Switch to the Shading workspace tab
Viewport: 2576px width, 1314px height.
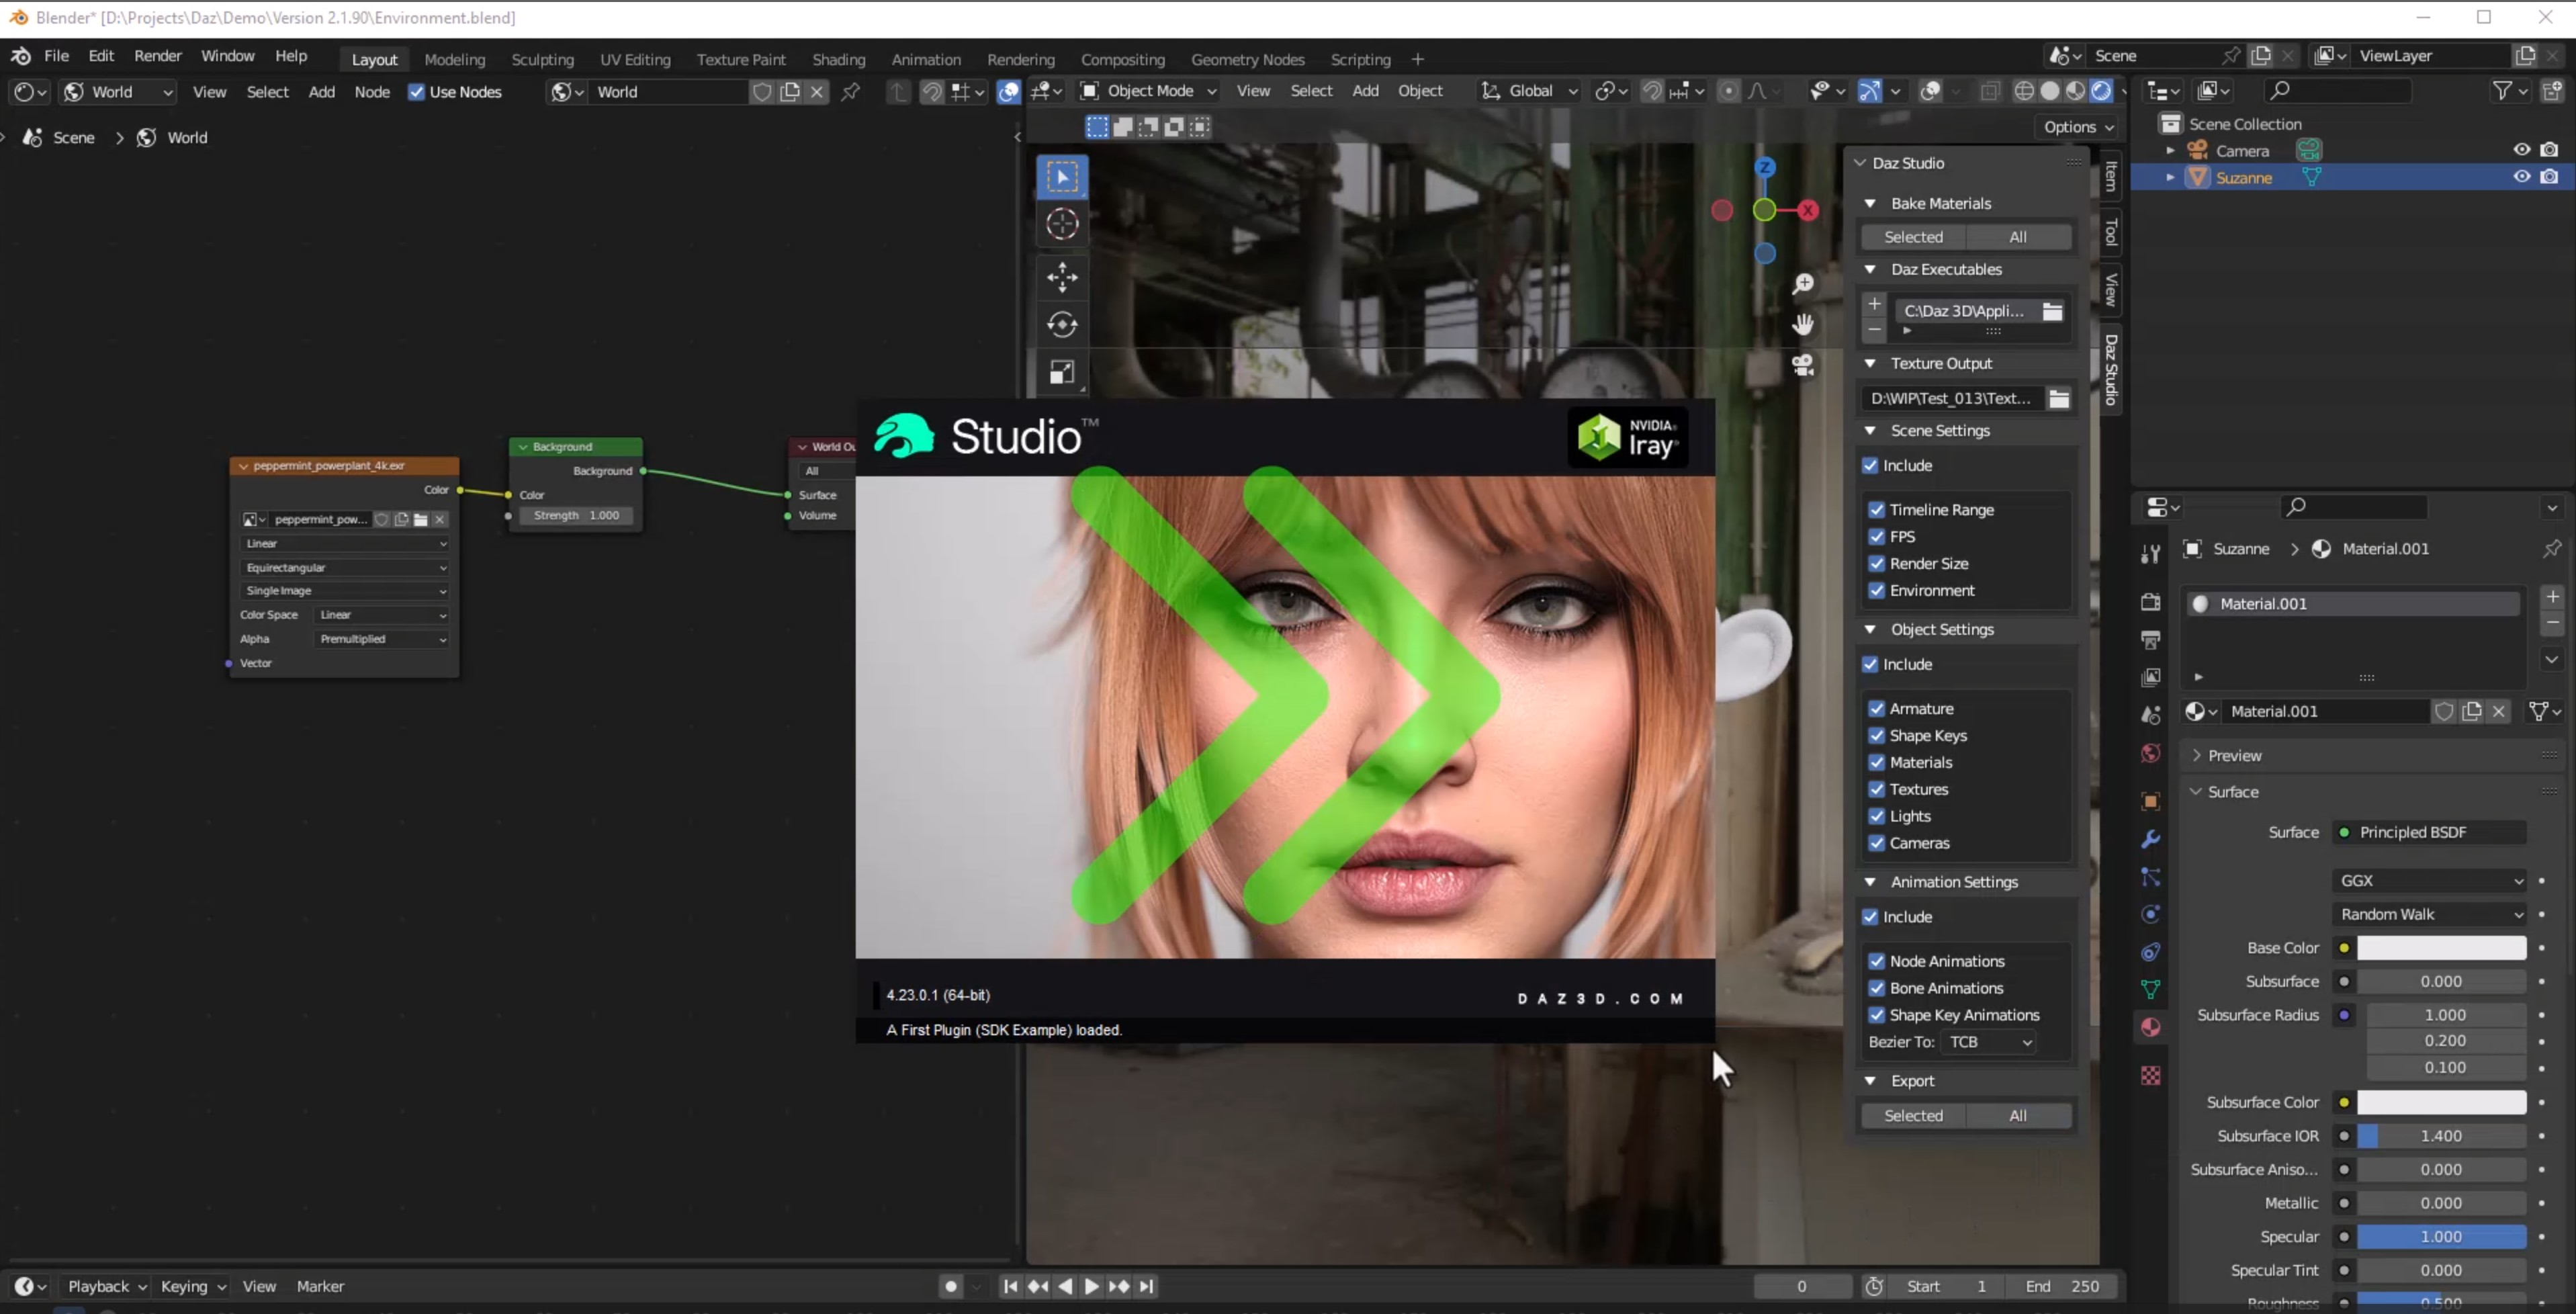pos(839,59)
